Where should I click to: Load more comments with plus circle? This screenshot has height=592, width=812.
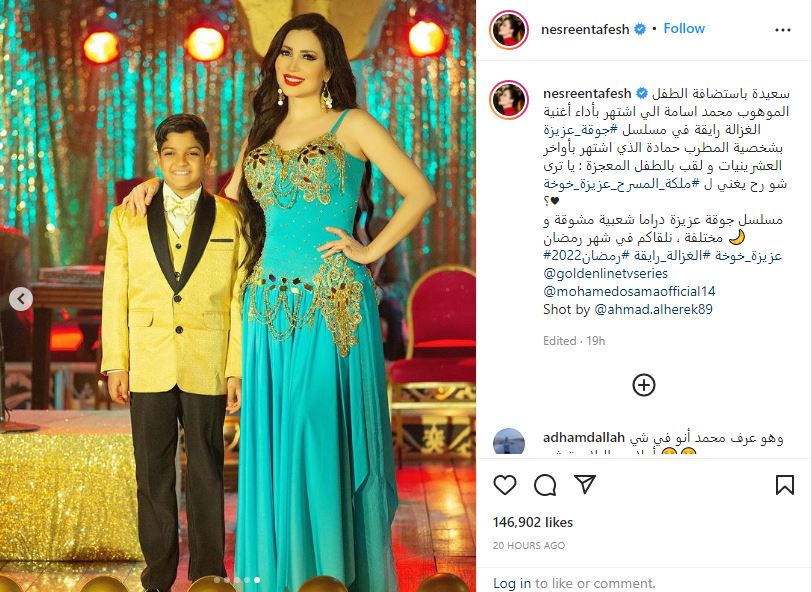coord(644,385)
